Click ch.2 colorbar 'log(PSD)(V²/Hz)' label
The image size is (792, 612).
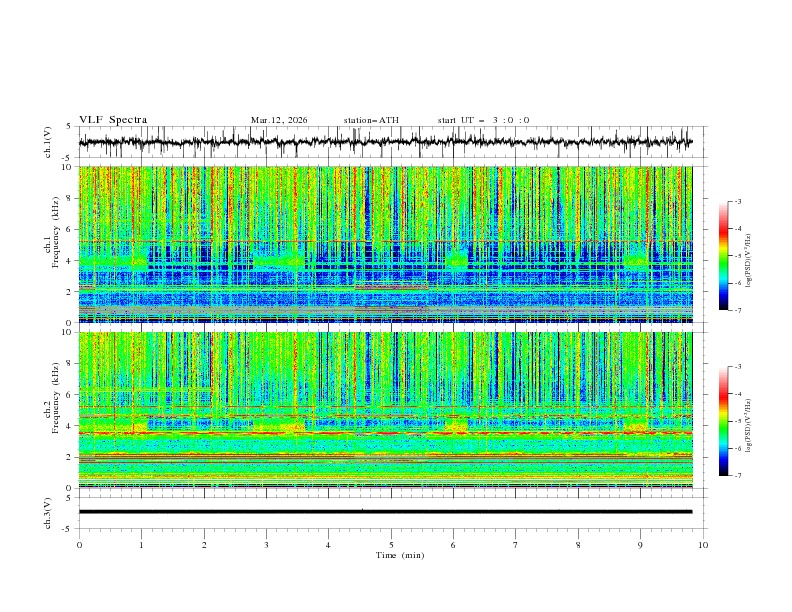[x=748, y=425]
